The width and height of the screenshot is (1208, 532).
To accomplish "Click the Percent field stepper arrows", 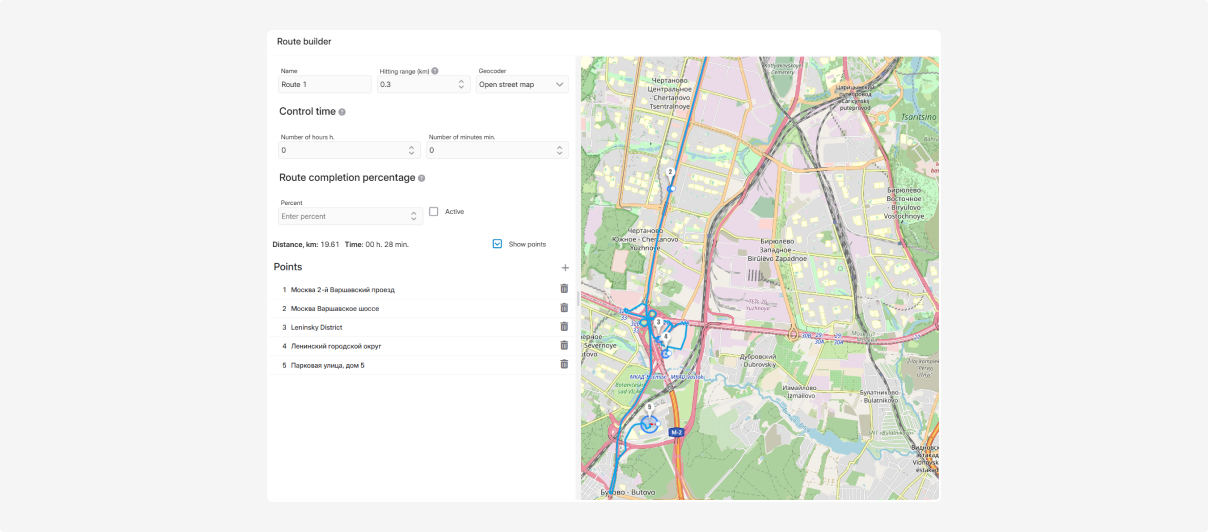I will coord(415,216).
